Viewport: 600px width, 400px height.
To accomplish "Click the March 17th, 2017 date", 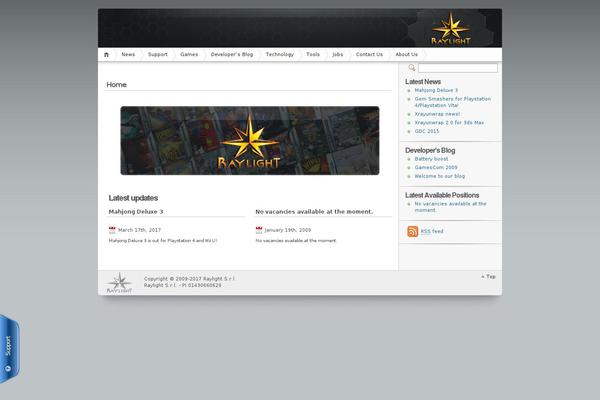I will point(139,230).
